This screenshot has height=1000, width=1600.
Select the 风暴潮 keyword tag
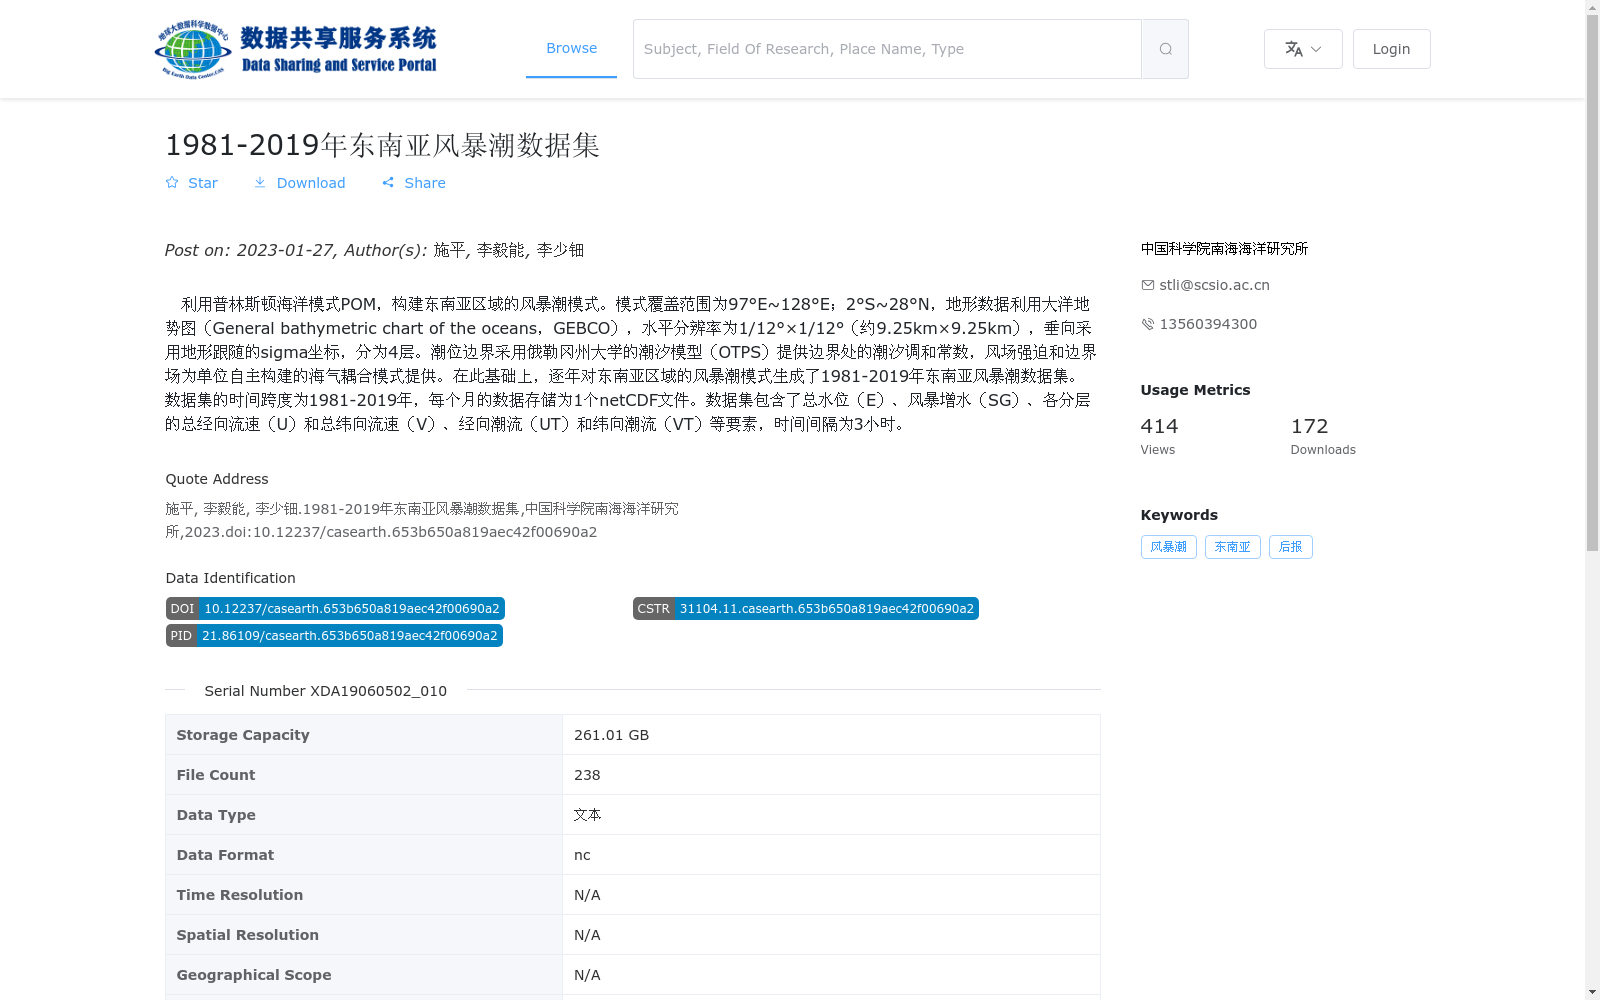pos(1168,547)
